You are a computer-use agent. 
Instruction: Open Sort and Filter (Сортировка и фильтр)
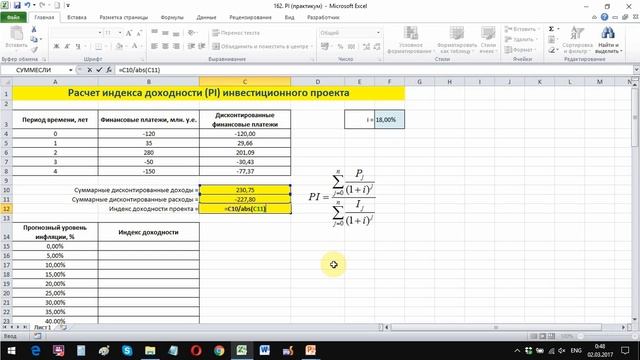(577, 40)
